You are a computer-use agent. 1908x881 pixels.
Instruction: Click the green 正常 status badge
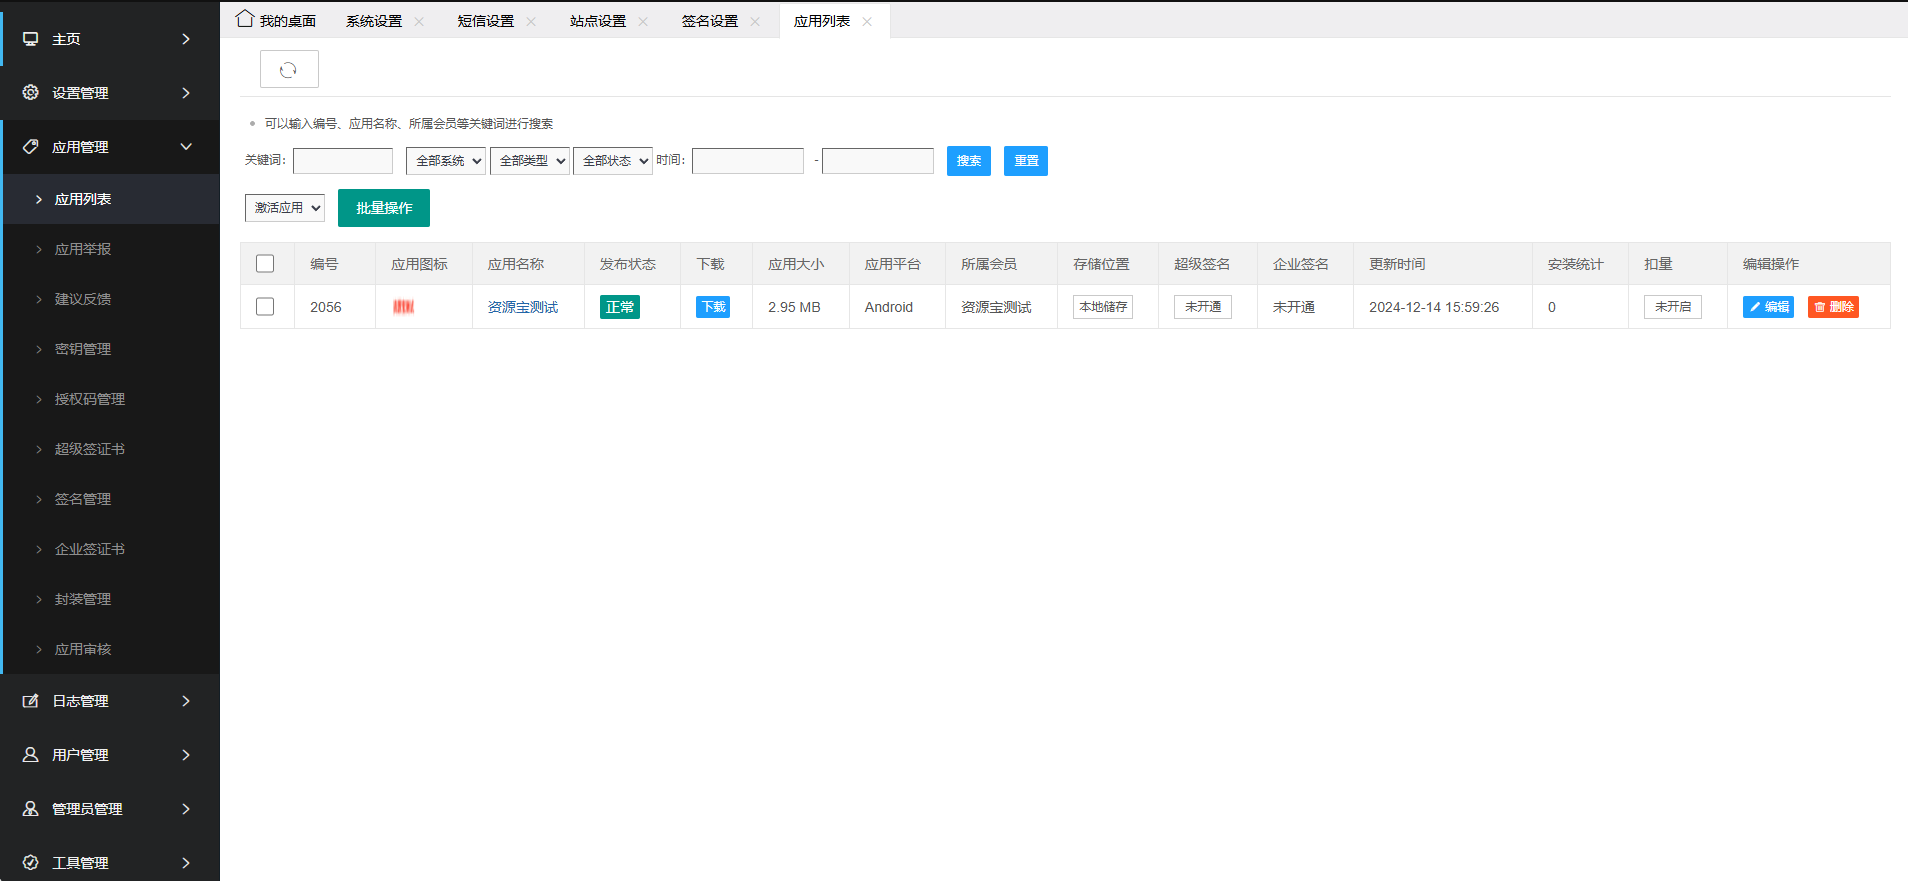(620, 307)
